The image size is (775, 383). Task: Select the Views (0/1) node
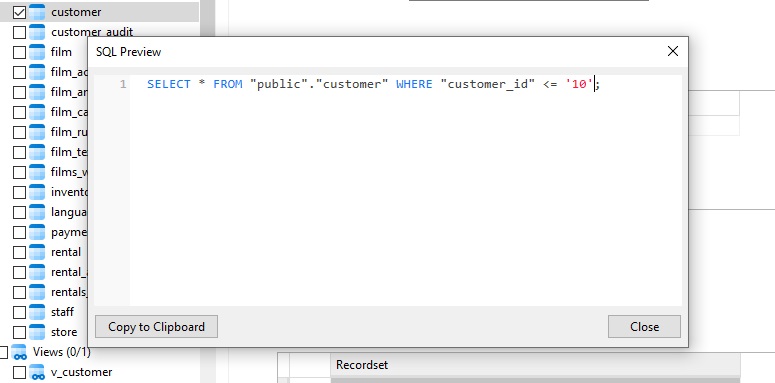coord(62,352)
